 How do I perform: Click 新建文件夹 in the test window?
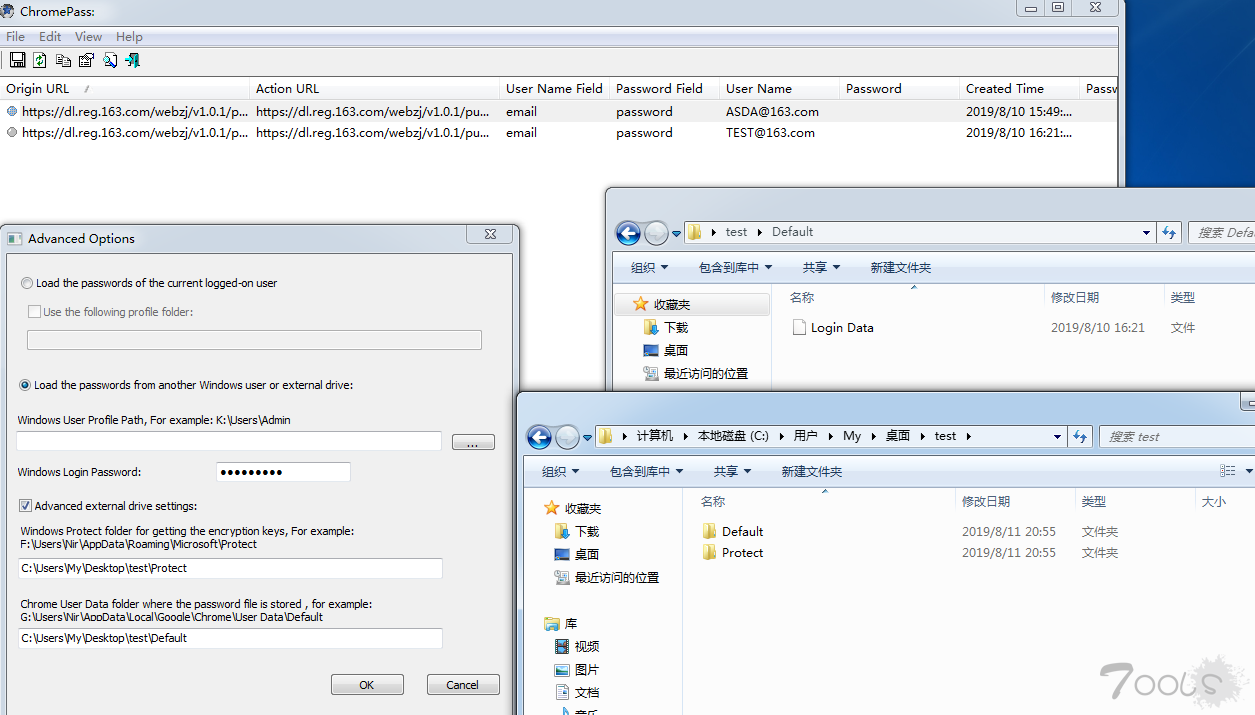pyautogui.click(x=812, y=471)
